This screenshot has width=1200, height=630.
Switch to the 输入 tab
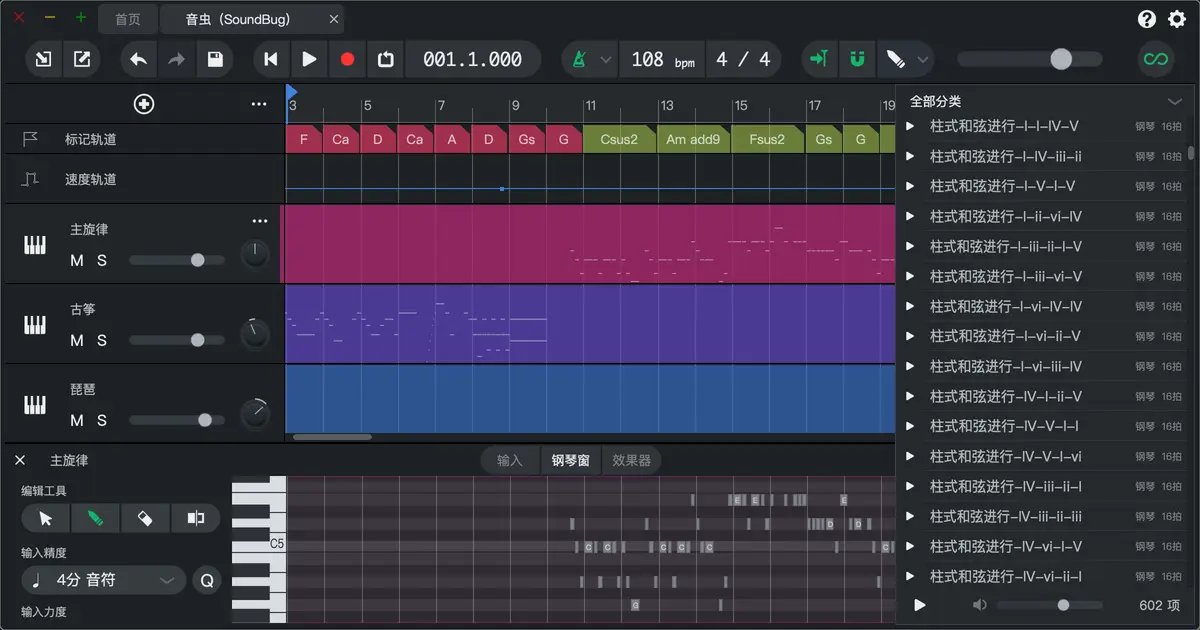coord(510,460)
